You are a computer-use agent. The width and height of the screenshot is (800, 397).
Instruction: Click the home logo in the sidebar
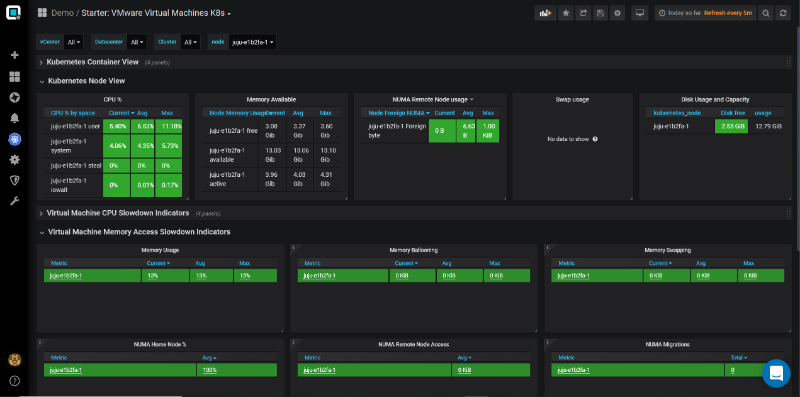pyautogui.click(x=13, y=13)
